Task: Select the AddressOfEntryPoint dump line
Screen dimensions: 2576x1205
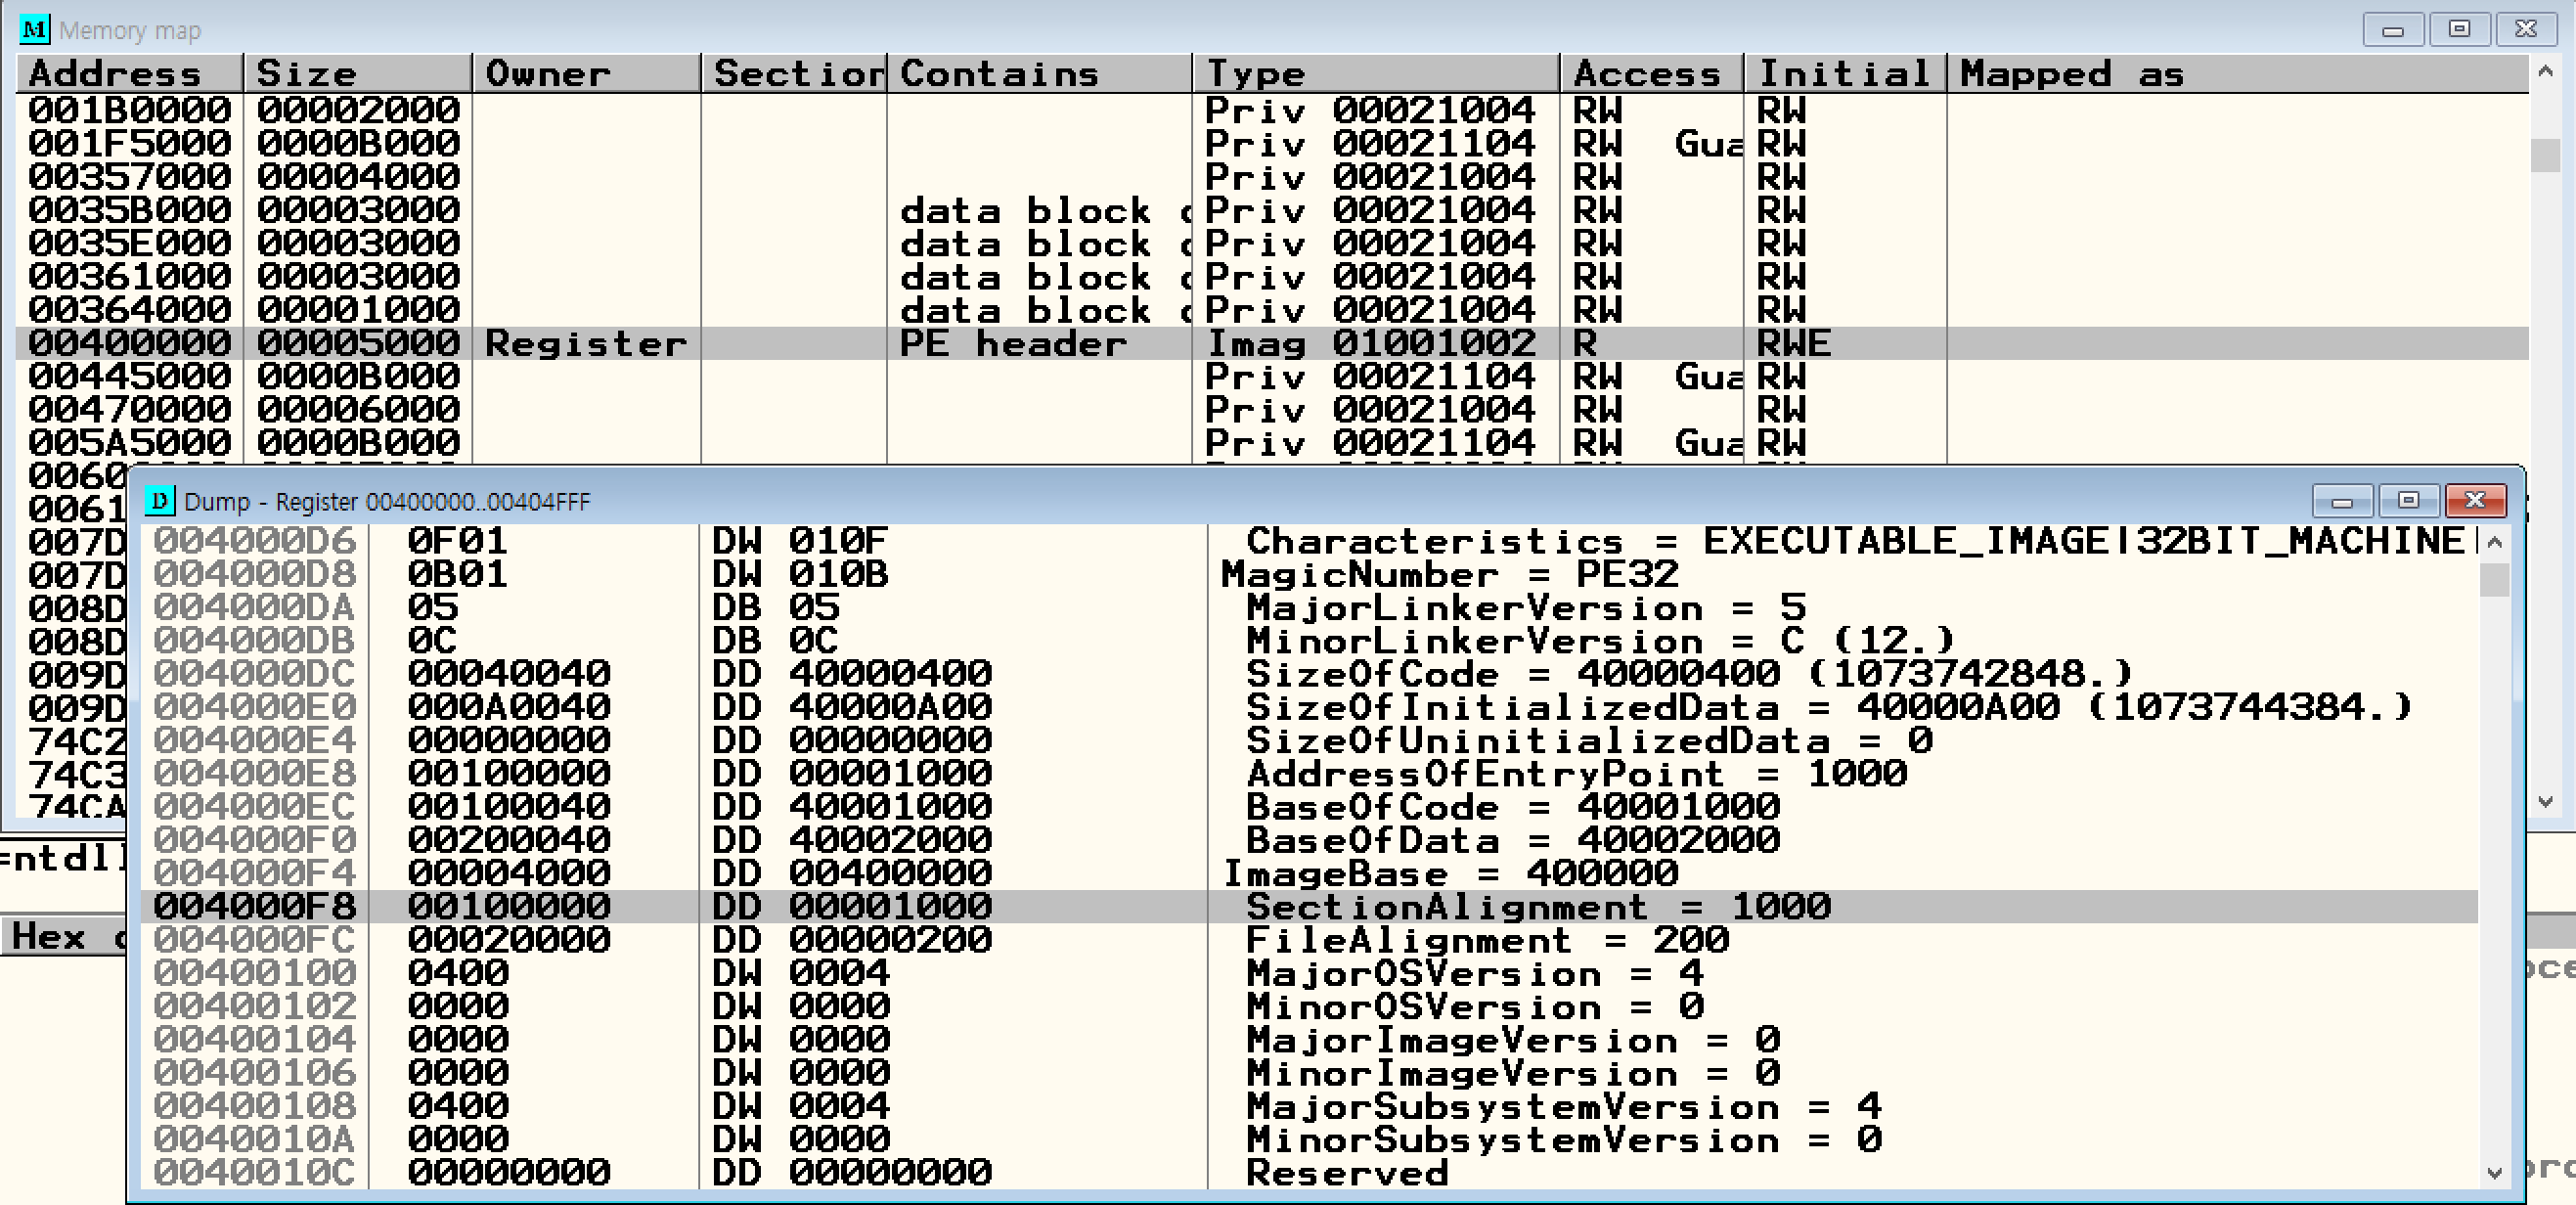Action: pyautogui.click(x=1575, y=773)
